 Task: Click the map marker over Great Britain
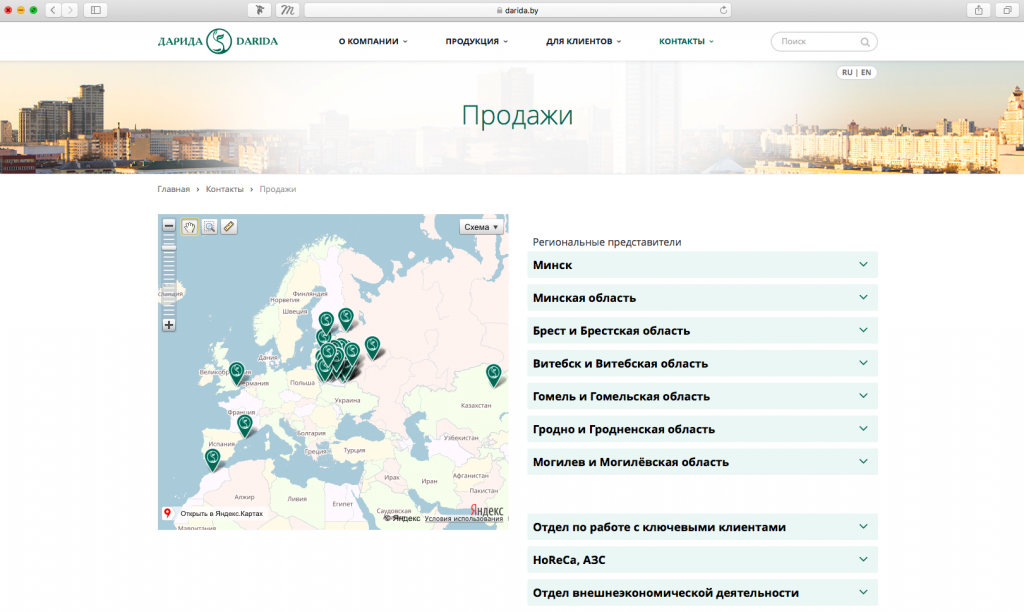tap(236, 374)
